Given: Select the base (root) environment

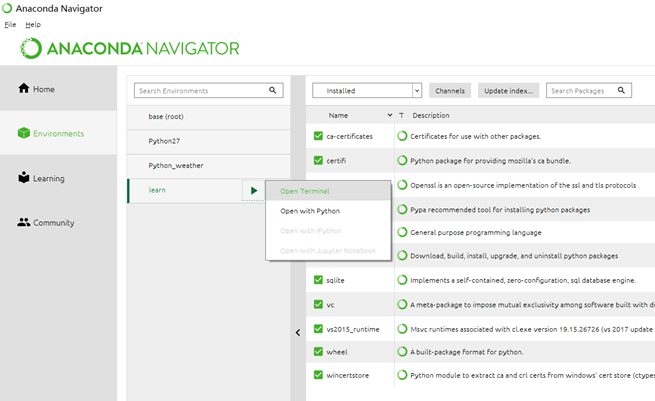Looking at the screenshot, I should (x=208, y=117).
